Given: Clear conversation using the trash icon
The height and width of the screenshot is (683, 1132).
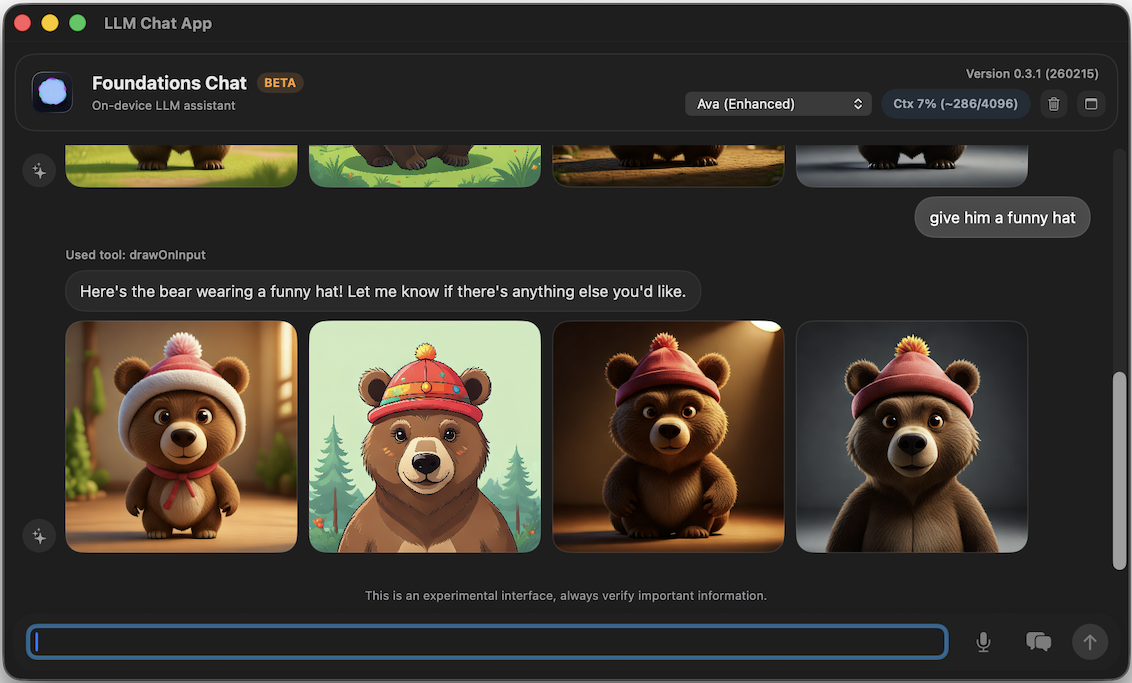Looking at the screenshot, I should (x=1053, y=103).
